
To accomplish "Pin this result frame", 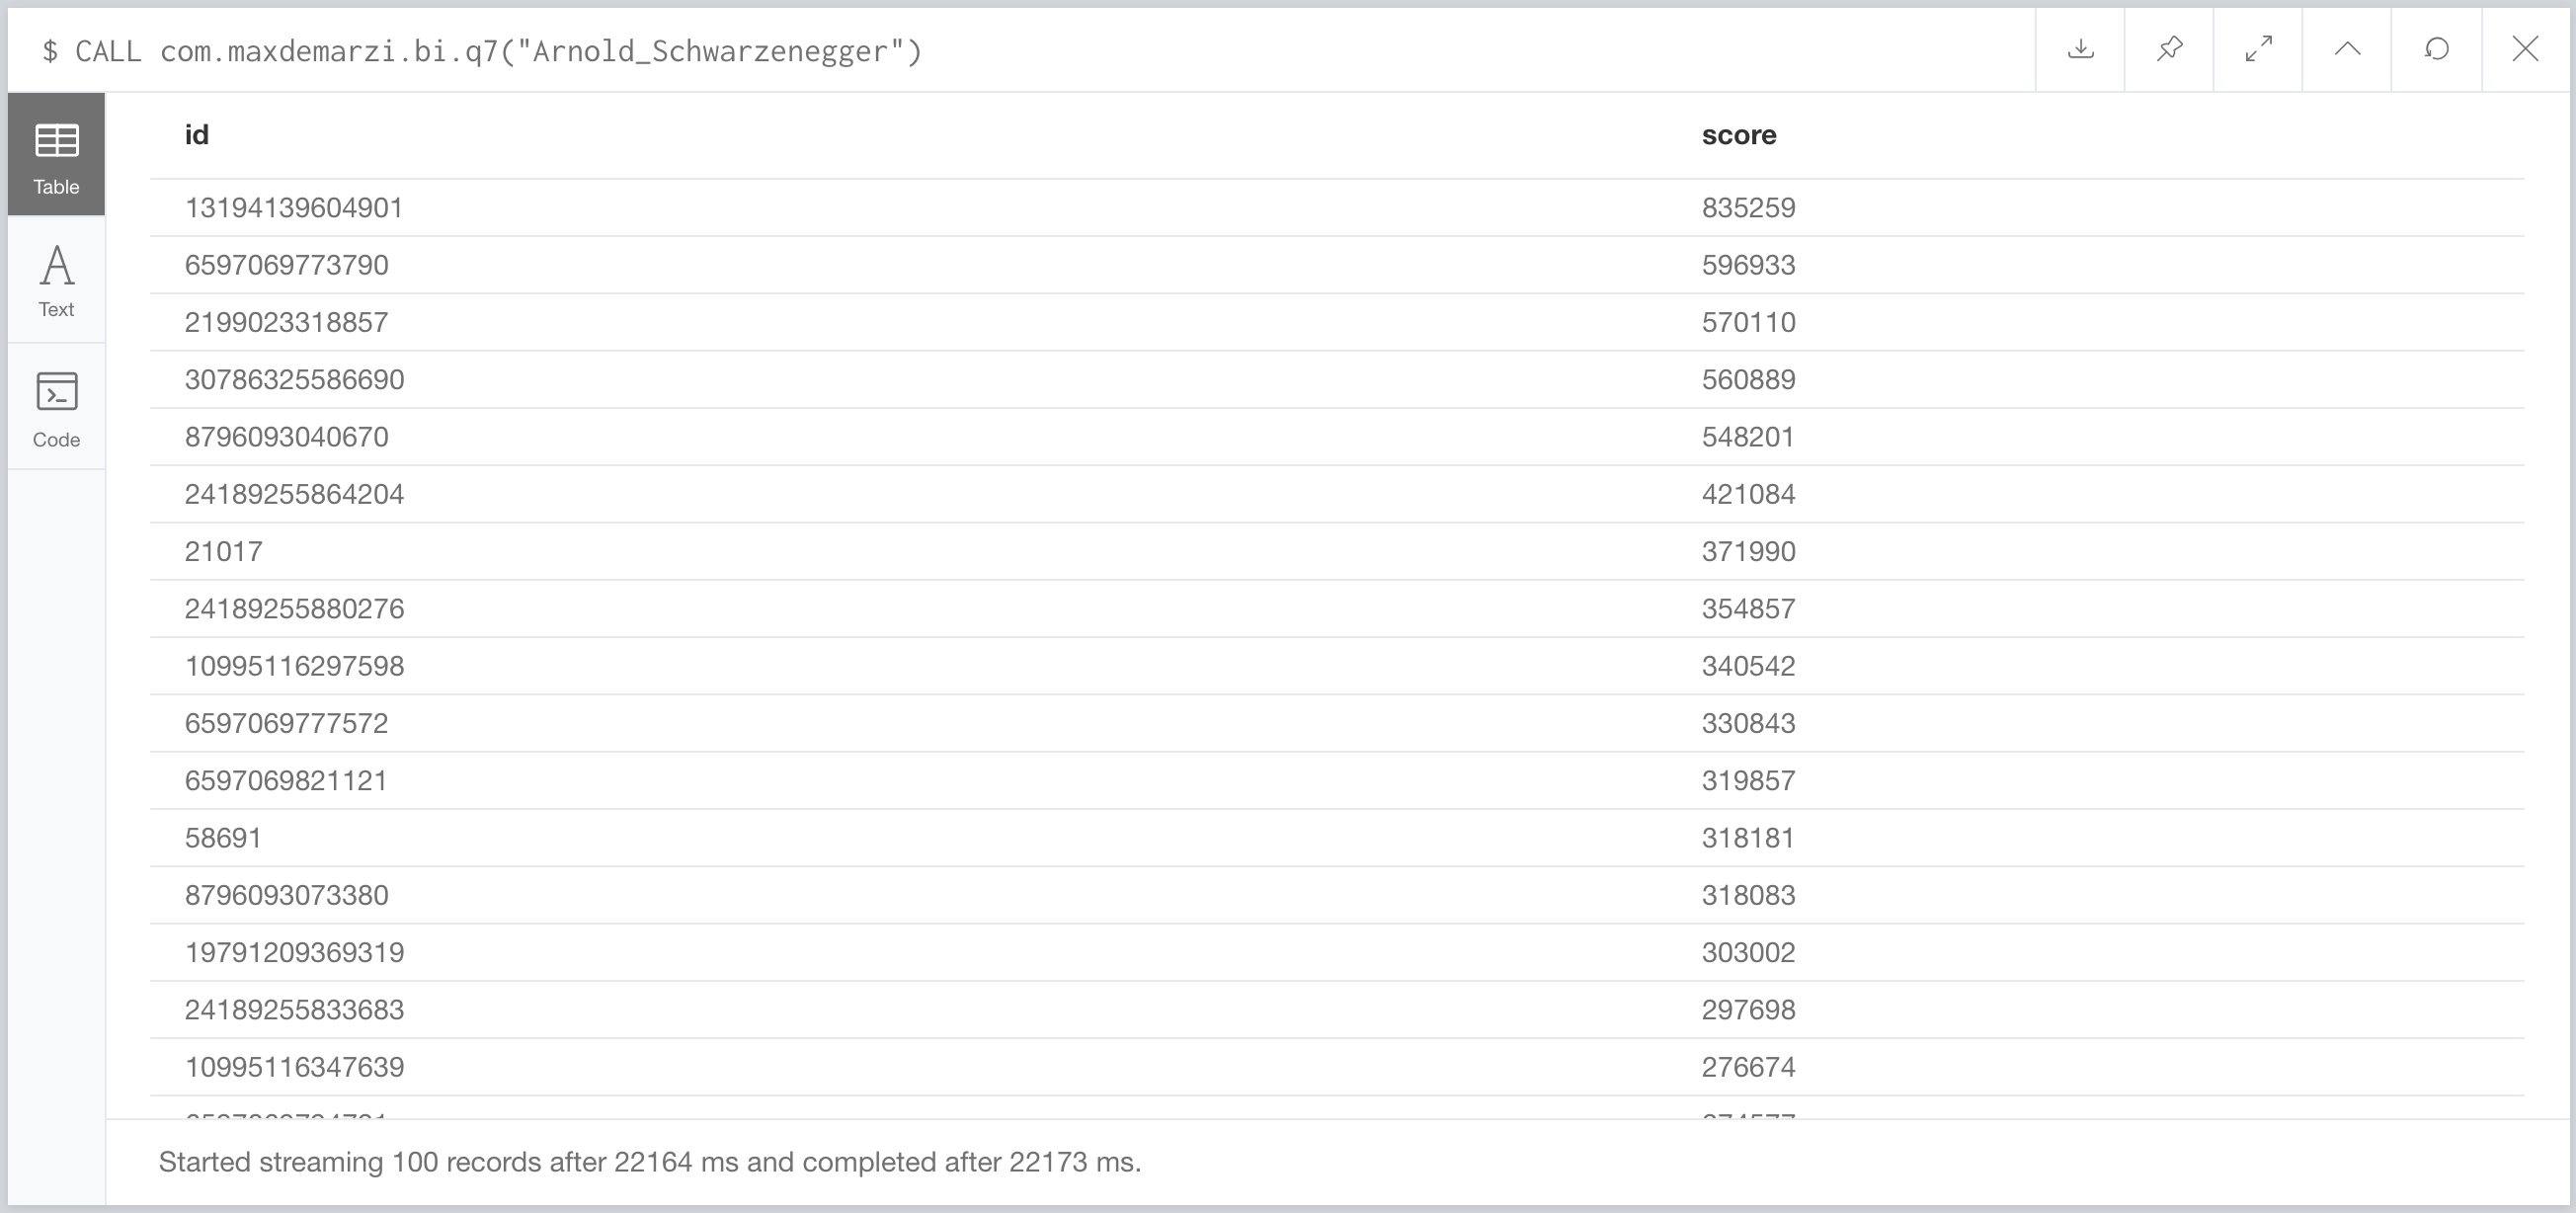I will coord(2169,49).
